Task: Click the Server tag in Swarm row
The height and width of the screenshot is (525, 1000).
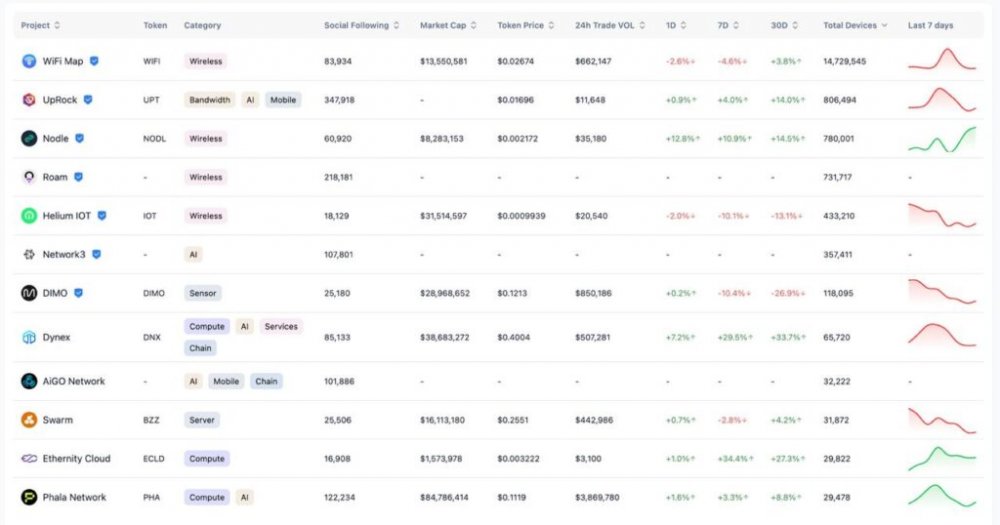Action: point(202,420)
